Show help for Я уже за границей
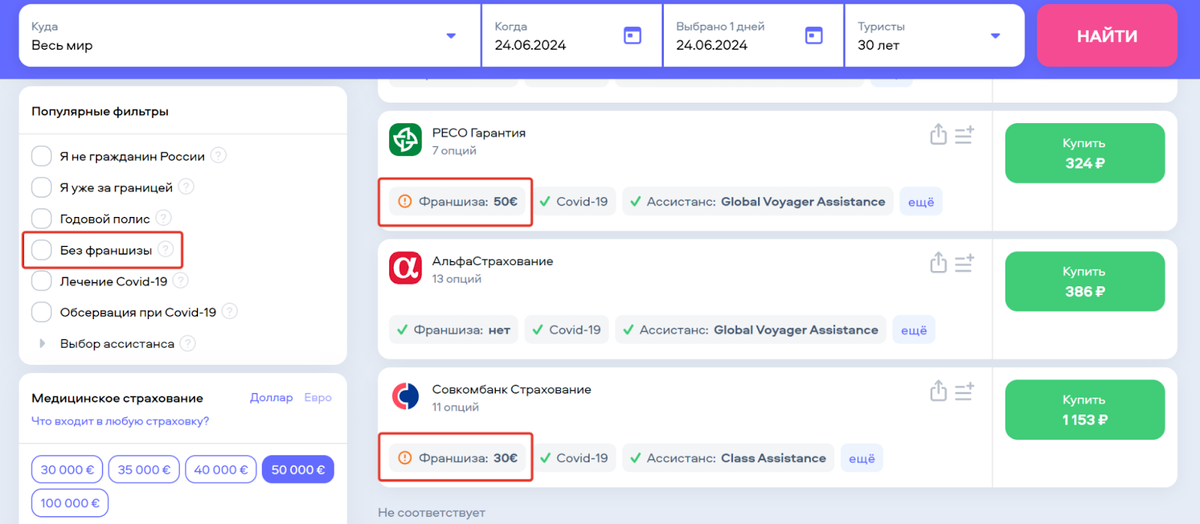1200x524 pixels. (x=186, y=187)
